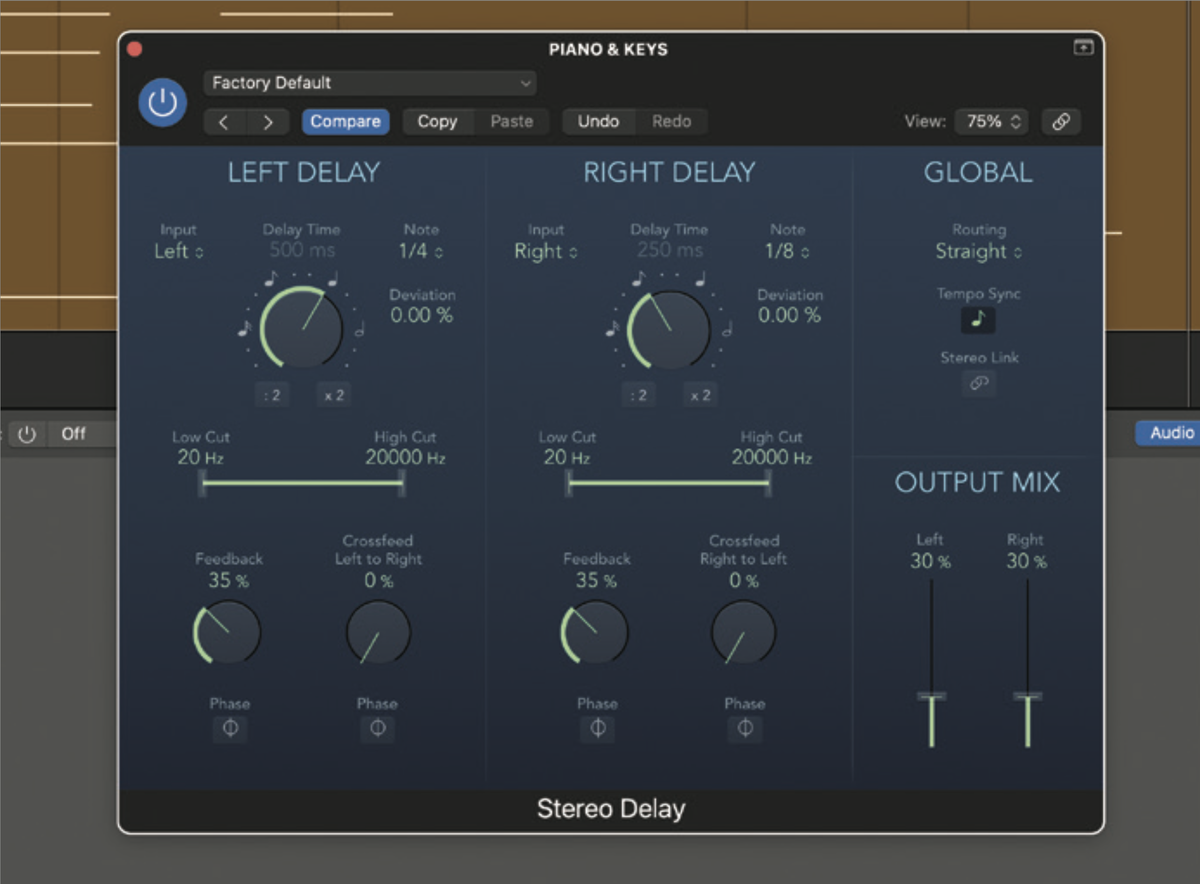Open the View zoom selector at 75%
This screenshot has width=1200, height=884.
pos(990,121)
